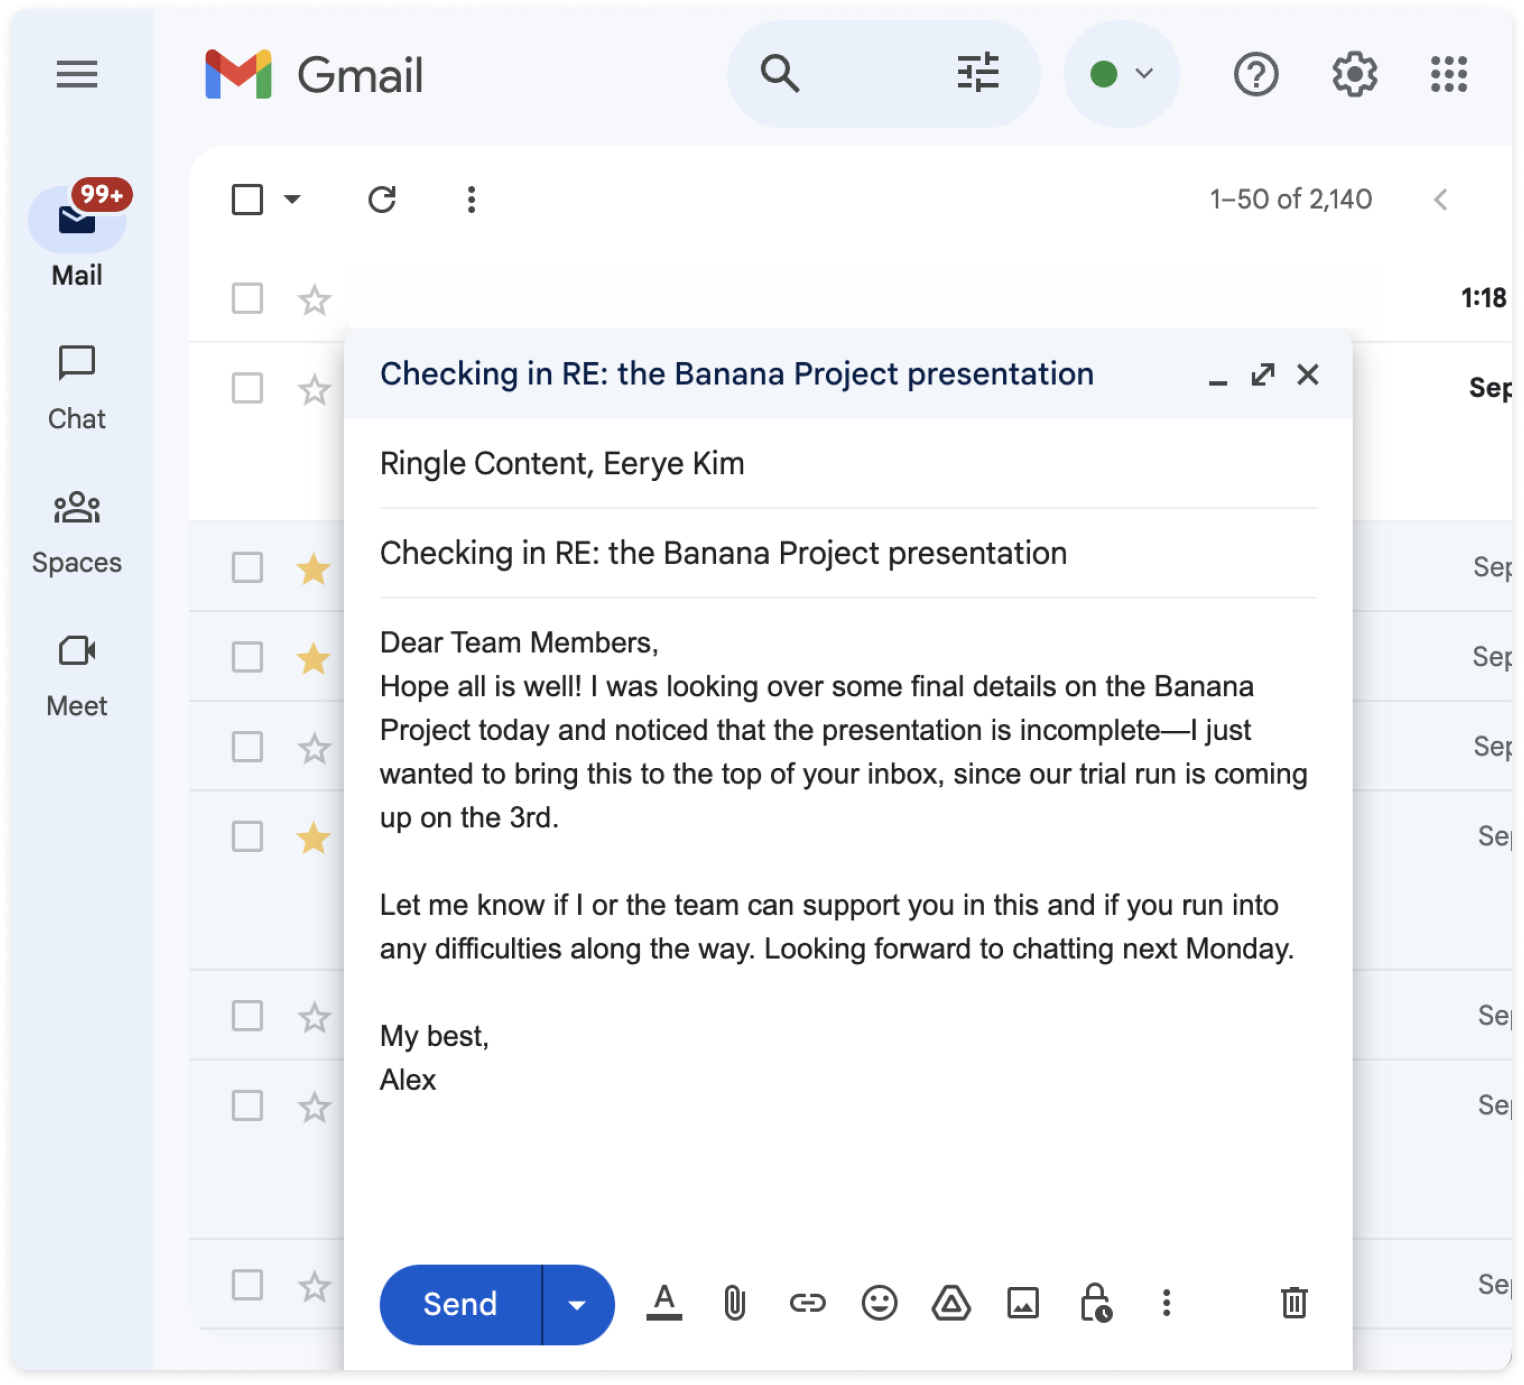Tick the select-all checkbox

coord(247,200)
